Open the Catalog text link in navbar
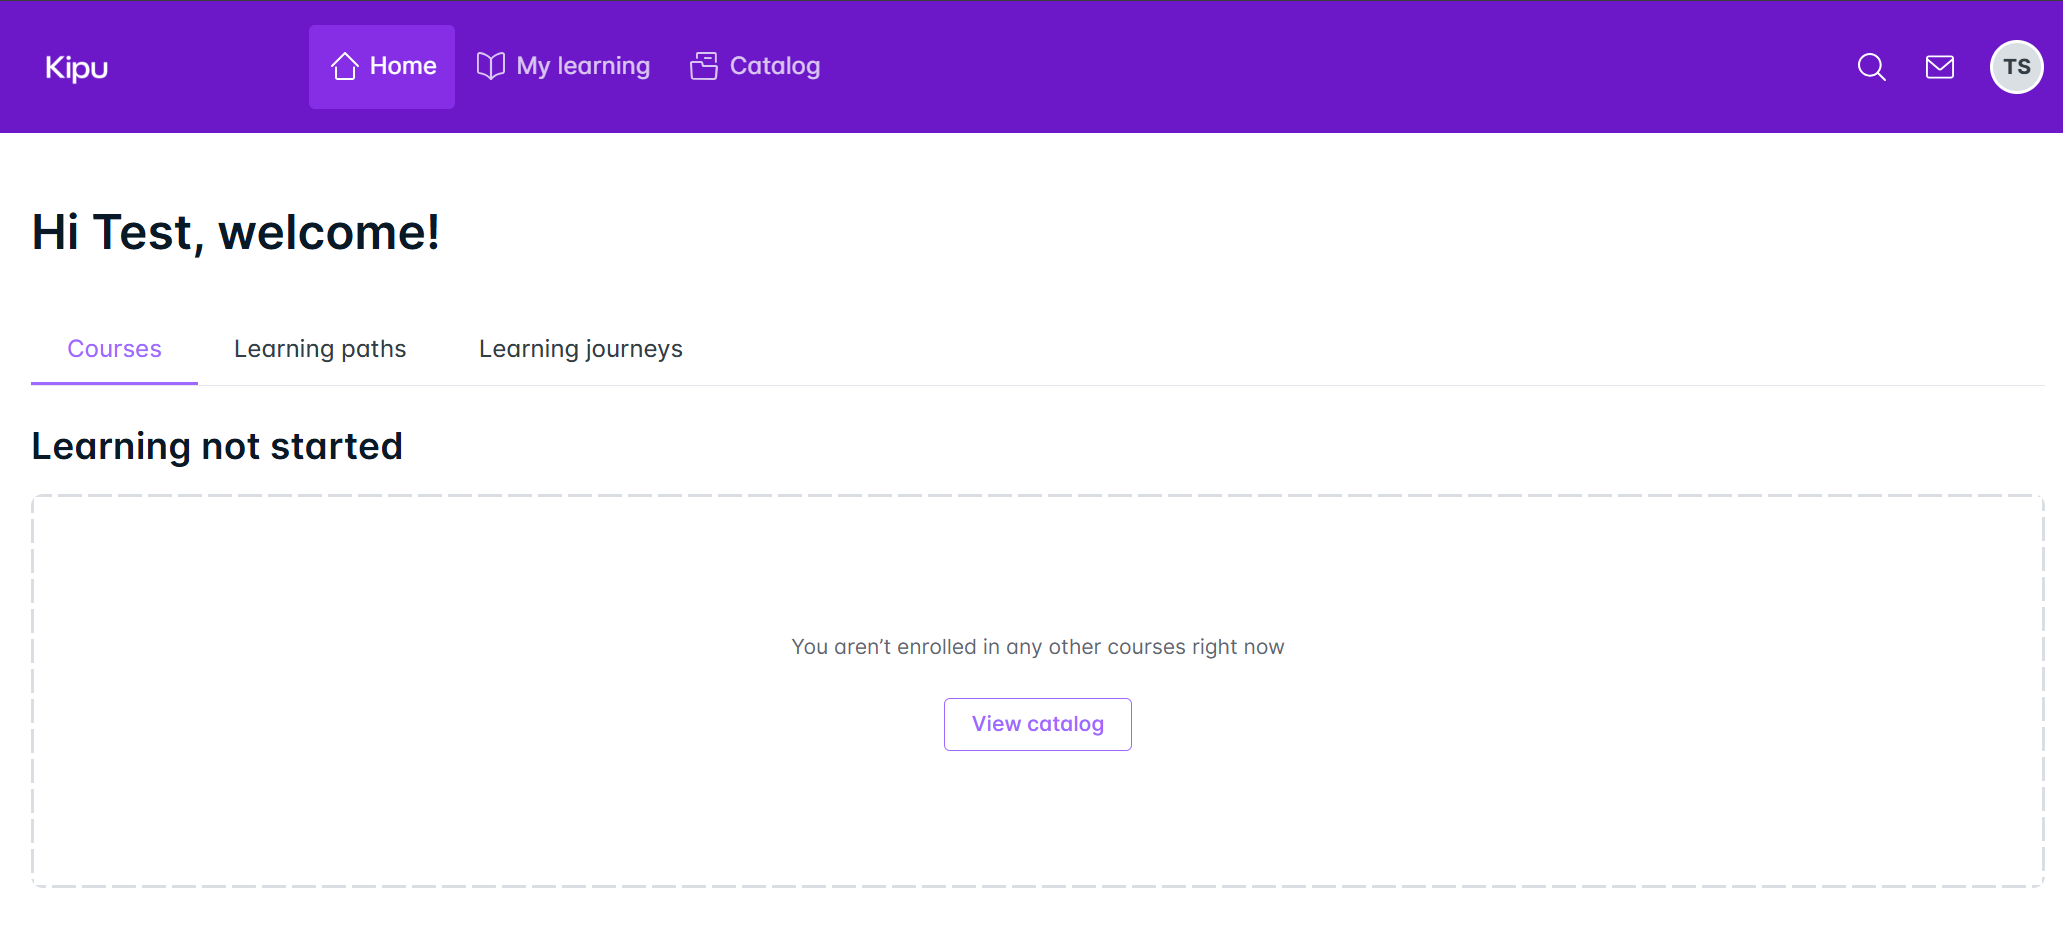Image resolution: width=2063 pixels, height=925 pixels. [775, 66]
